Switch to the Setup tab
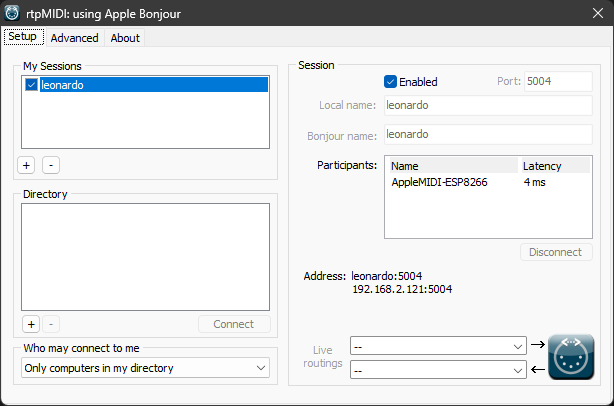614x406 pixels. 23,37
